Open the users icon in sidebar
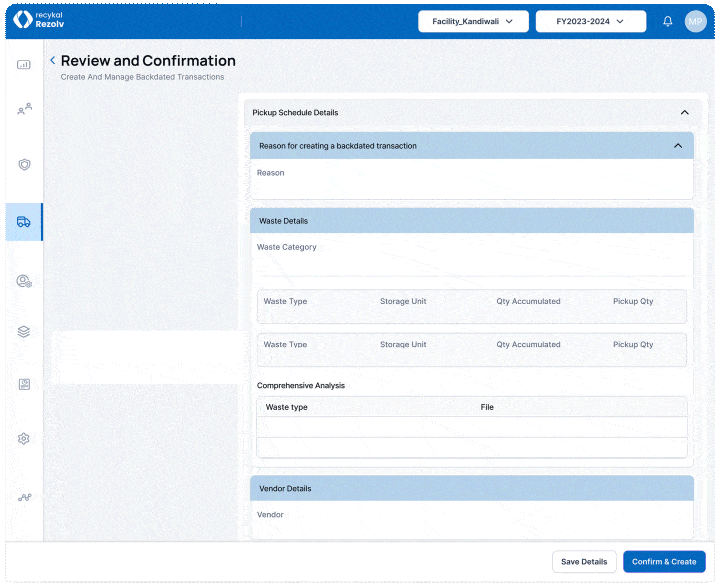The image size is (723, 588). [x=24, y=109]
